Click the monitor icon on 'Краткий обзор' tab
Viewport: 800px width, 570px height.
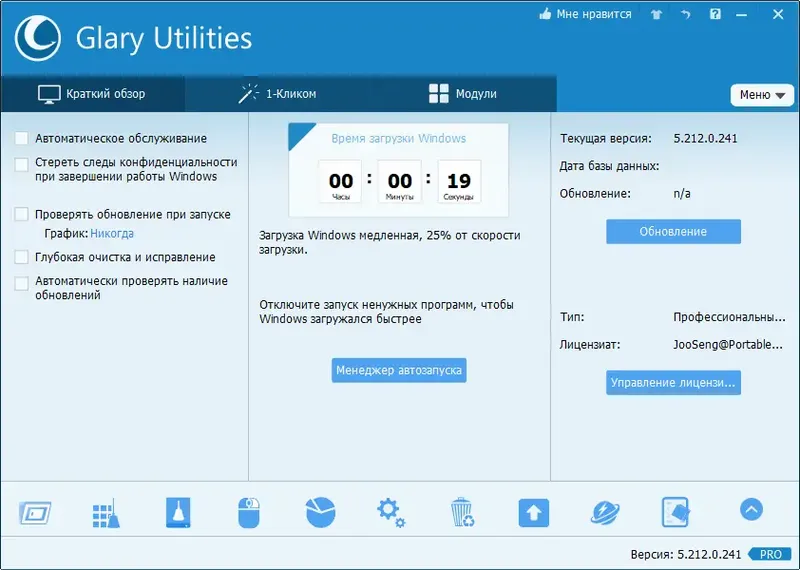click(x=49, y=94)
